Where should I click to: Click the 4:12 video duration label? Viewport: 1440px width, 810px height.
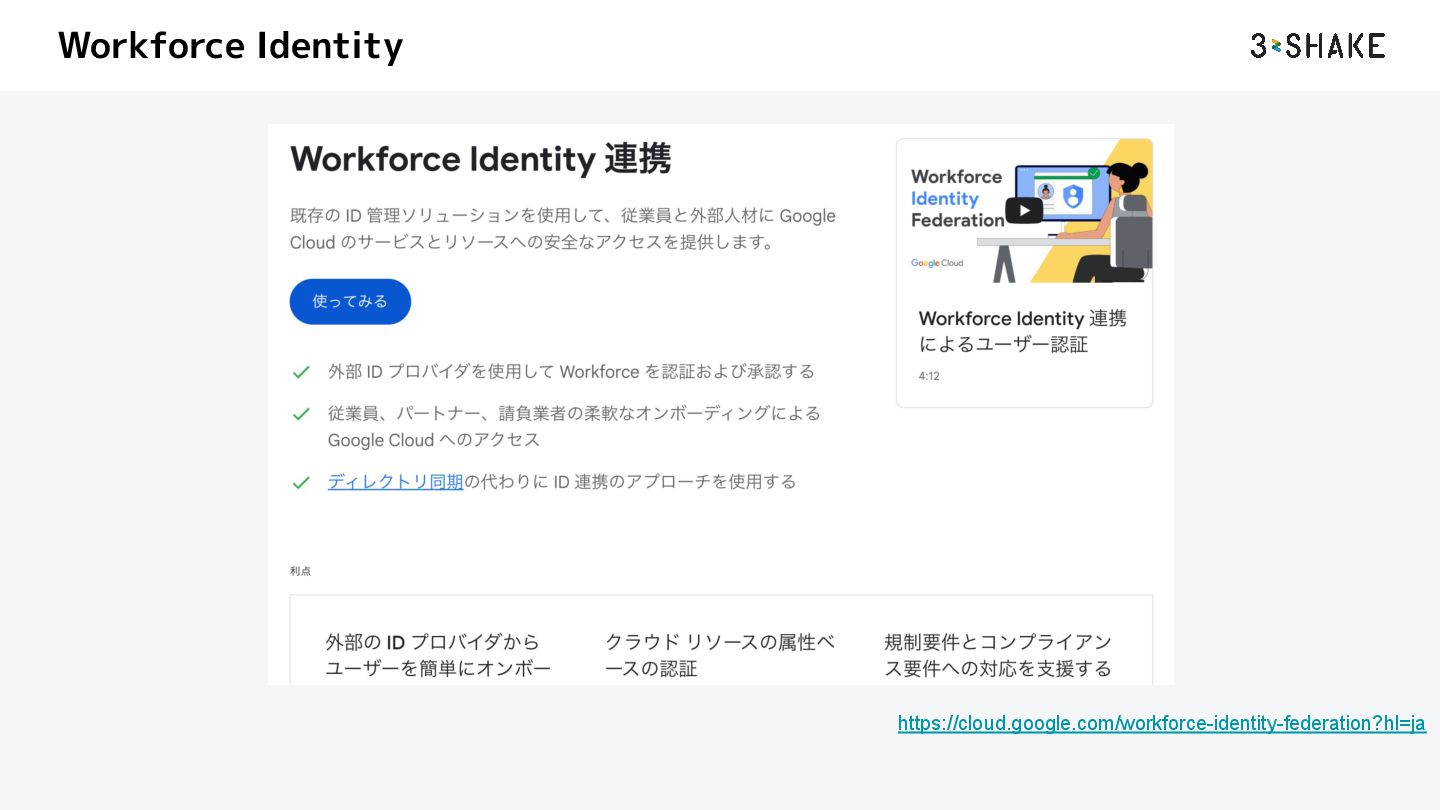tap(929, 376)
